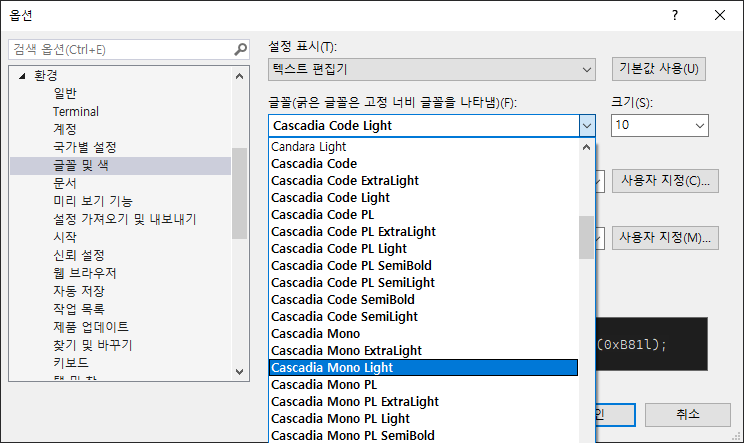Choose Cascadia Mono PL SemiBold font
Viewport: 744px width, 443px height.
(423, 435)
